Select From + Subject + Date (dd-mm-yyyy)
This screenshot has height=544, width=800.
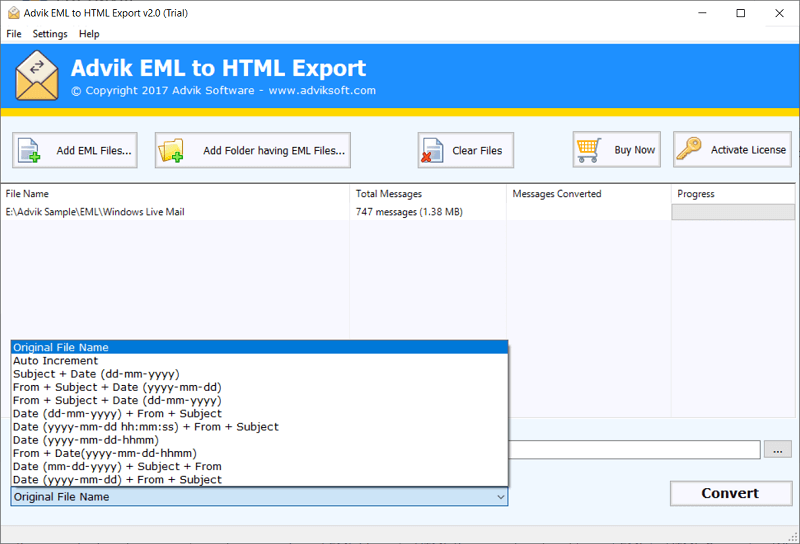(x=259, y=401)
